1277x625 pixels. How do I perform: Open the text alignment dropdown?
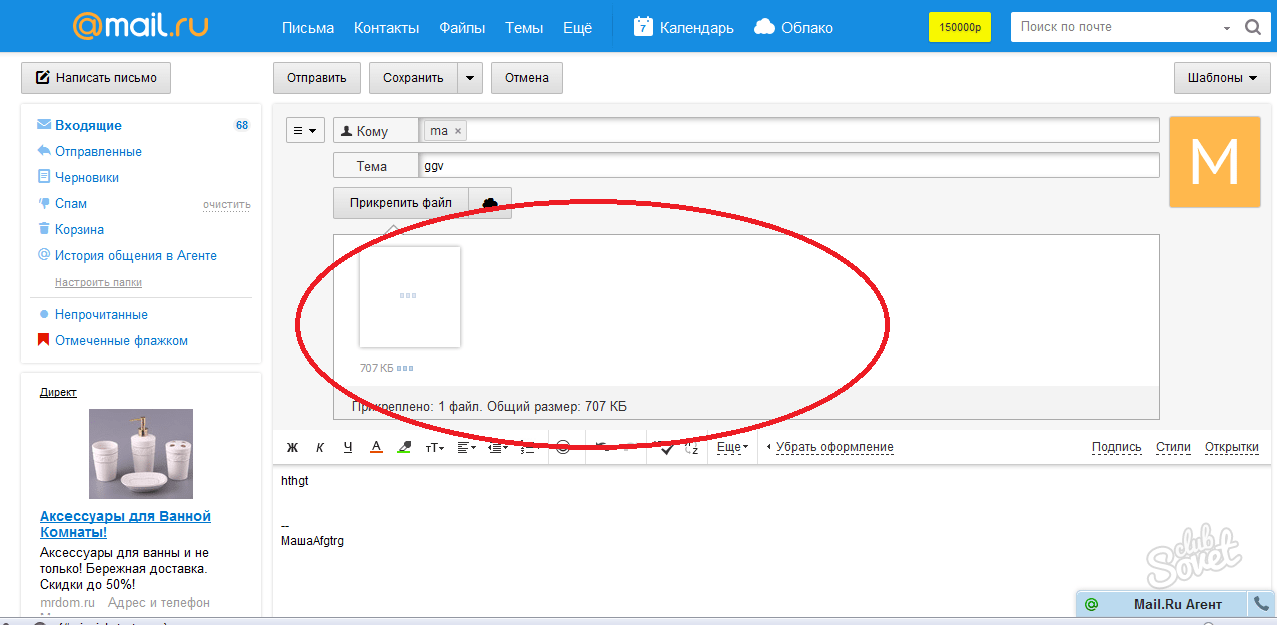point(467,448)
